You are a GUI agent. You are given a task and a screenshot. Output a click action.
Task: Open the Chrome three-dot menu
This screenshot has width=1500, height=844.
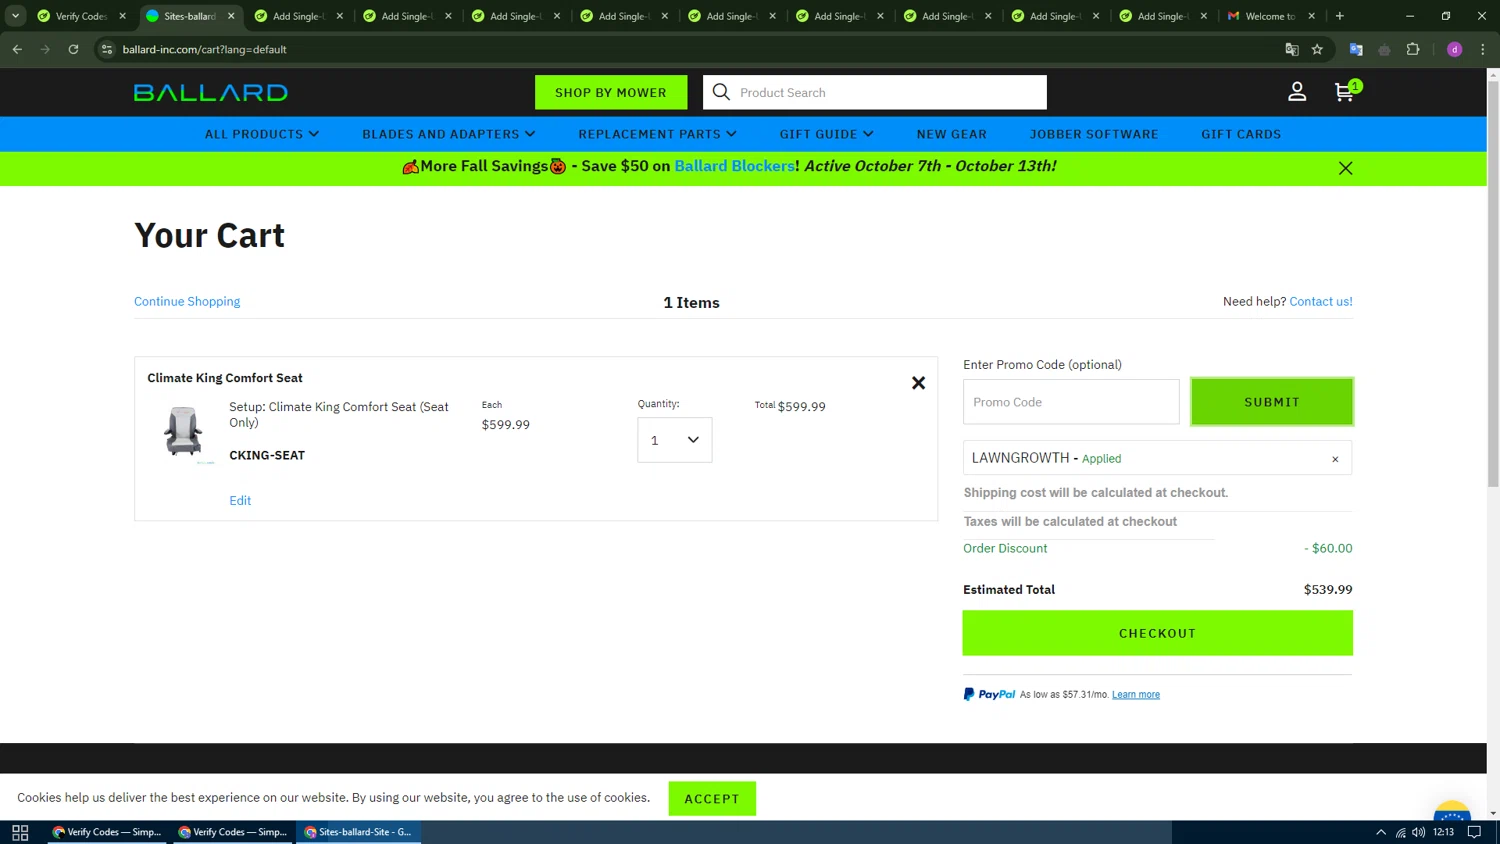tap(1482, 49)
